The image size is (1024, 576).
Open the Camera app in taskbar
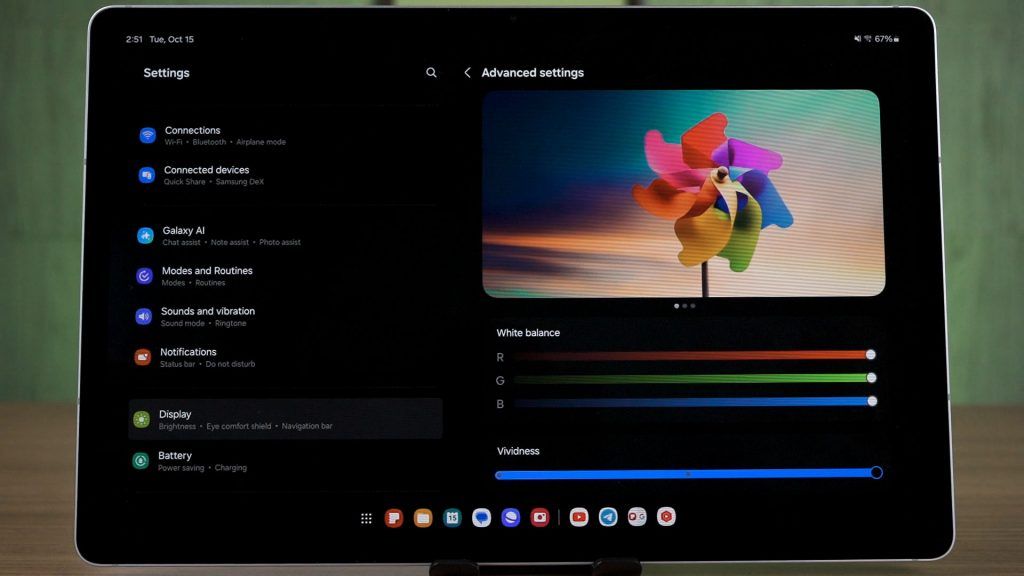point(539,518)
